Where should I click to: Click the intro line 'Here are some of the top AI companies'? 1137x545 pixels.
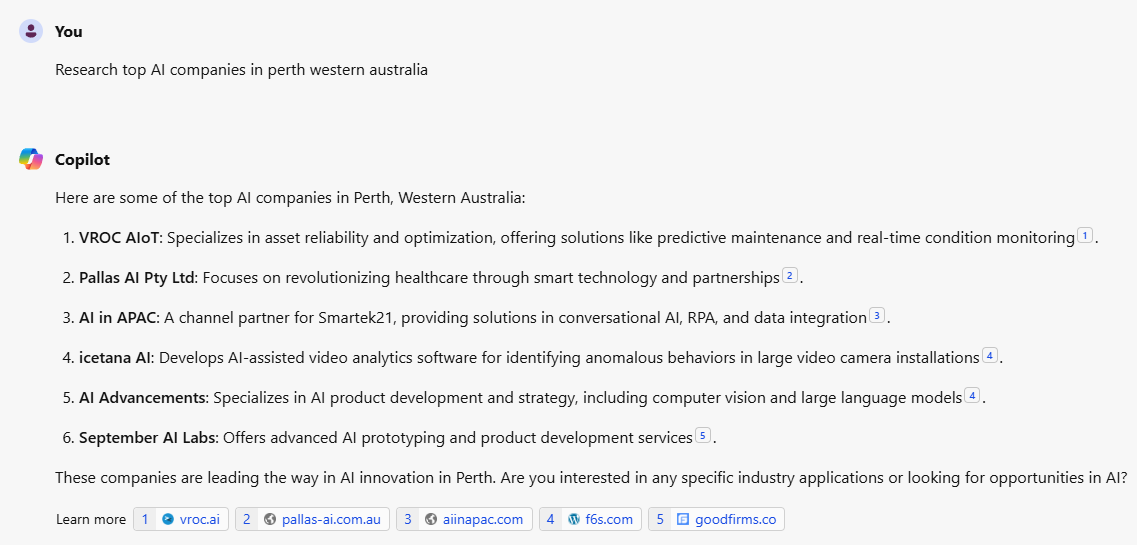tap(290, 198)
